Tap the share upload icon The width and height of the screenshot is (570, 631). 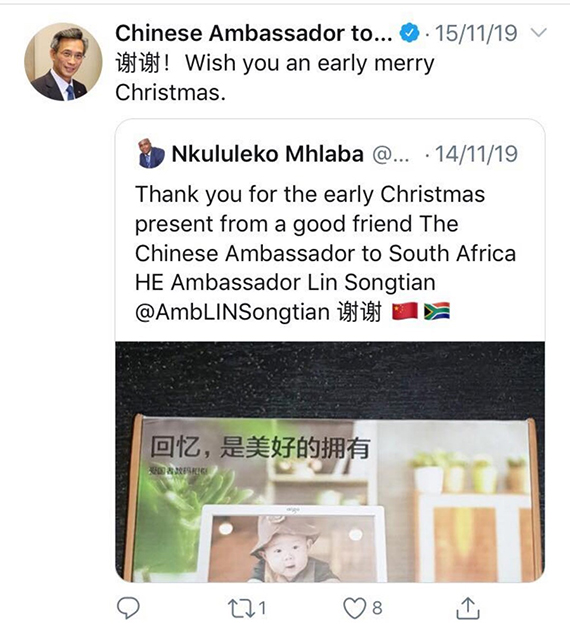pos(468,608)
